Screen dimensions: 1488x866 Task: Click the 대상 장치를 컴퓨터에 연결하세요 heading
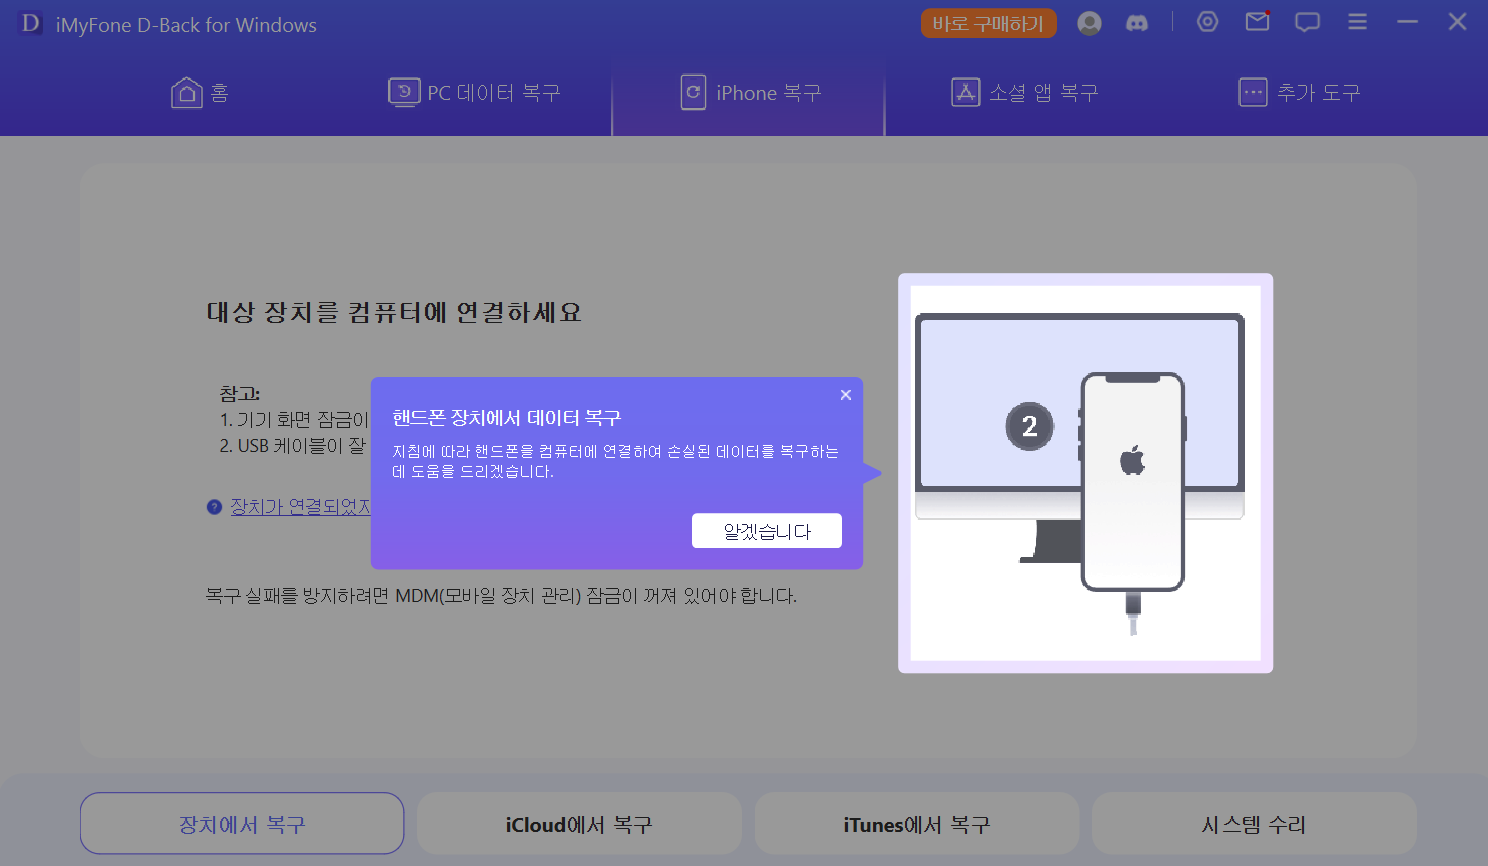(394, 313)
